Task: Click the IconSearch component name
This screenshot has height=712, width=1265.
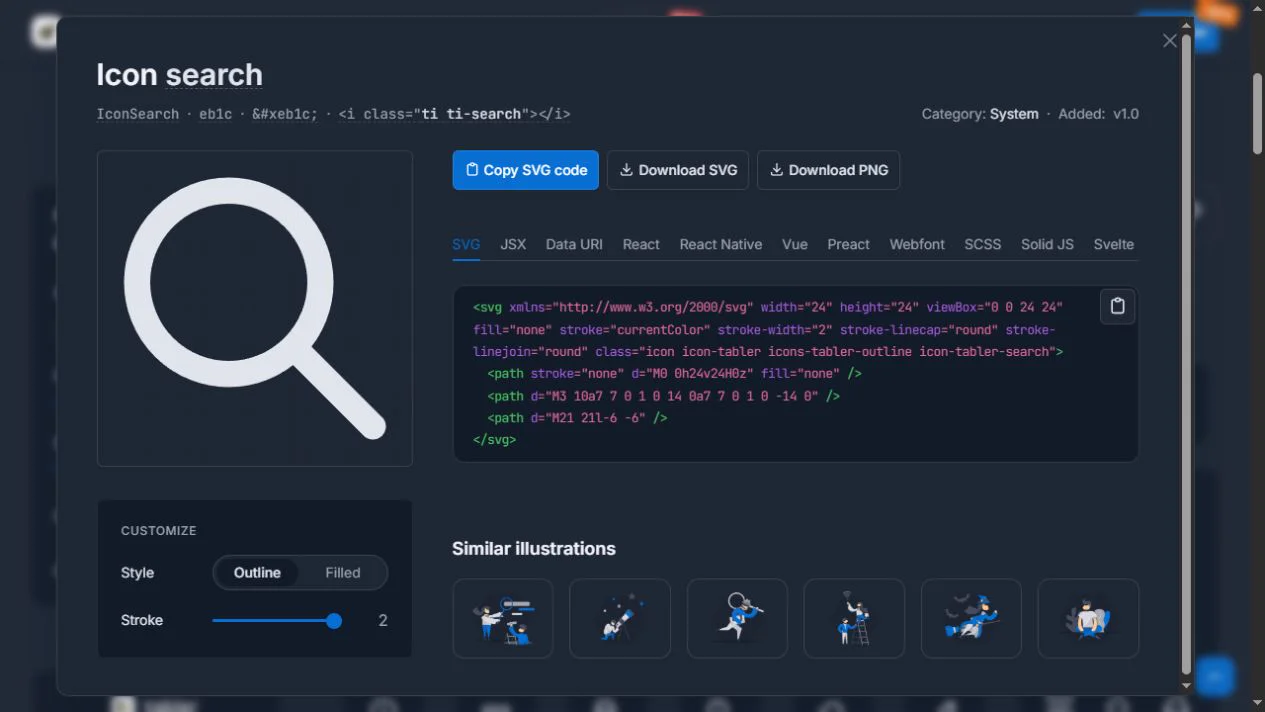Action: 138,114
